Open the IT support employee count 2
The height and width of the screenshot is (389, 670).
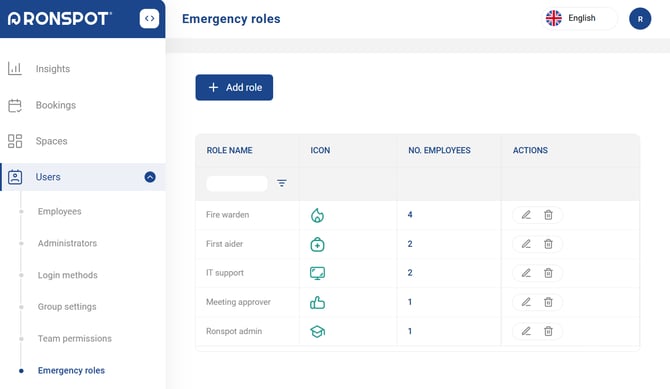point(410,273)
